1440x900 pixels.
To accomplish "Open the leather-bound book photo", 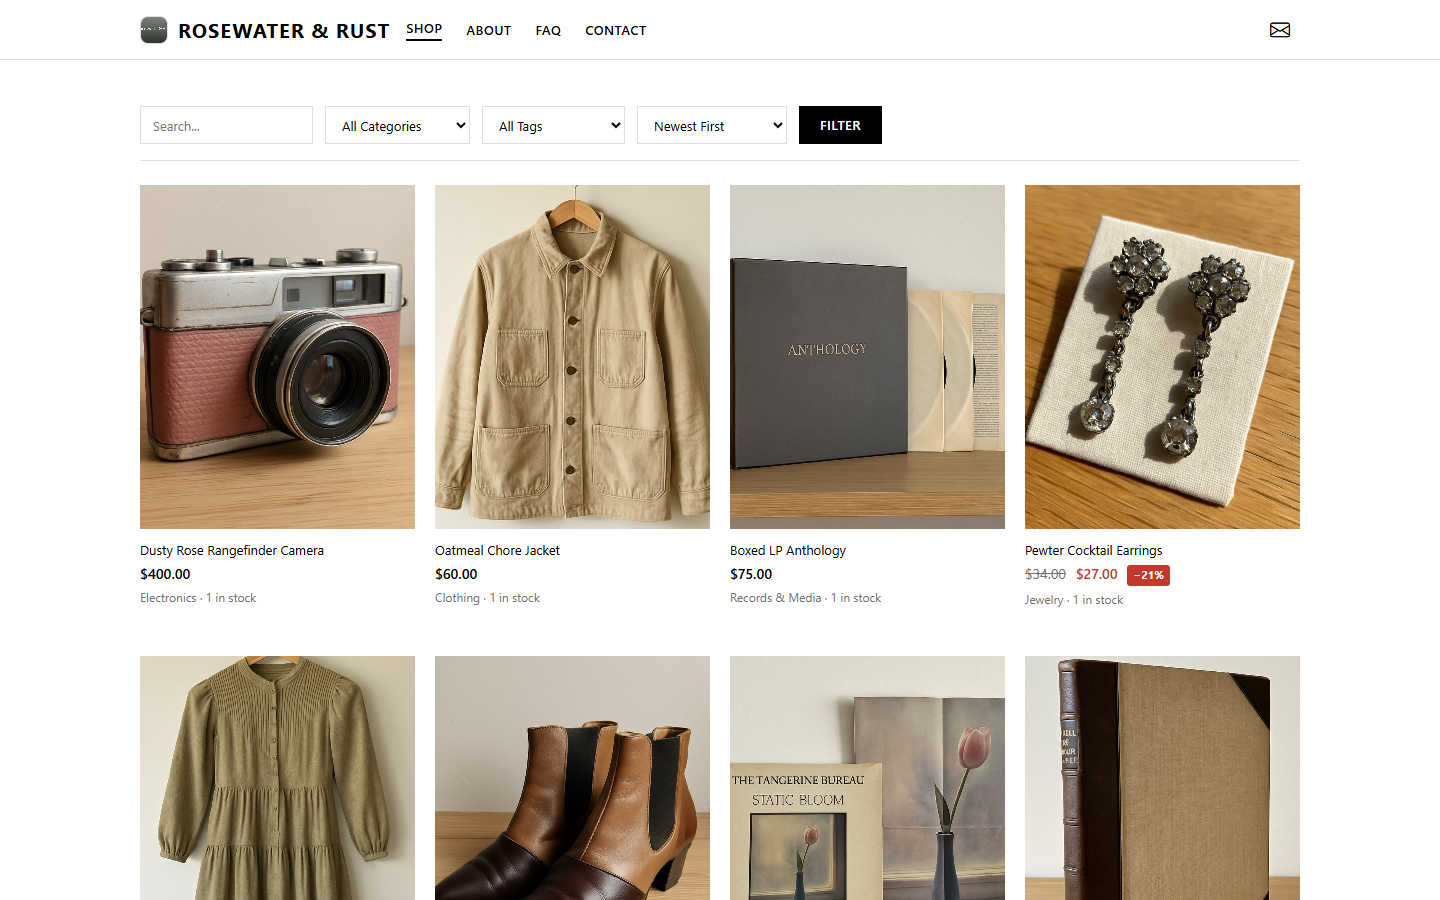I will click(x=1162, y=778).
